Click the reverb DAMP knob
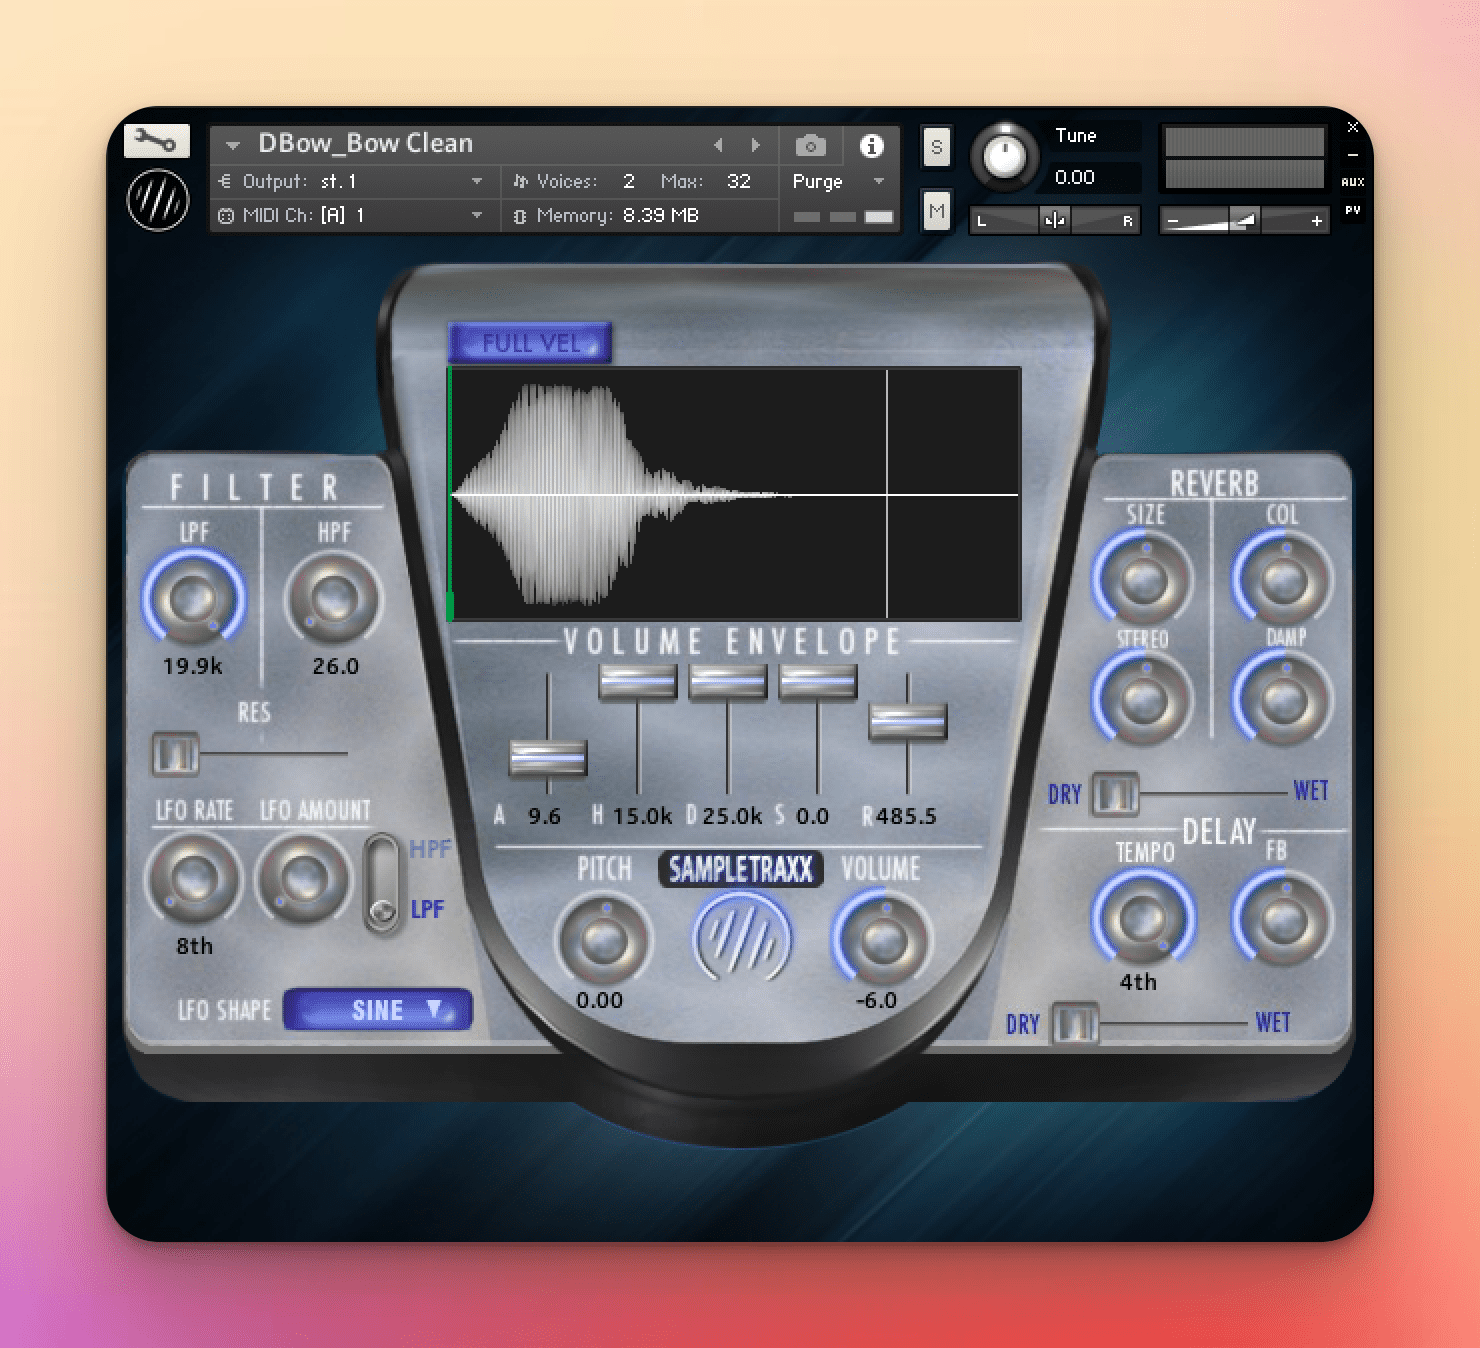The height and width of the screenshot is (1348, 1480). click(x=1283, y=699)
